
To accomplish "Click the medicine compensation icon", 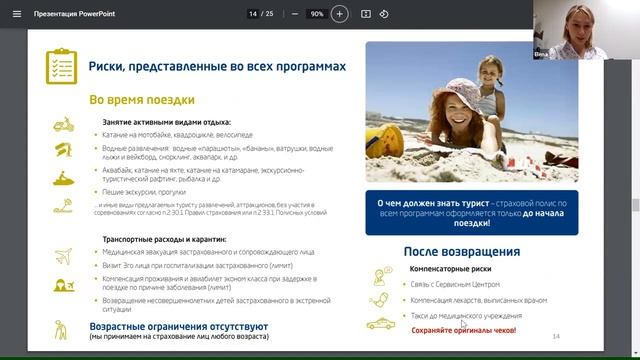I will tap(379, 300).
